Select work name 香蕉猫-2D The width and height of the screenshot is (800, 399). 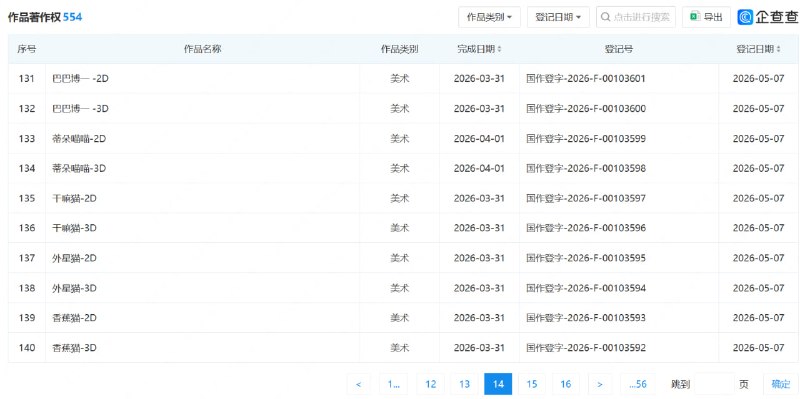74,318
